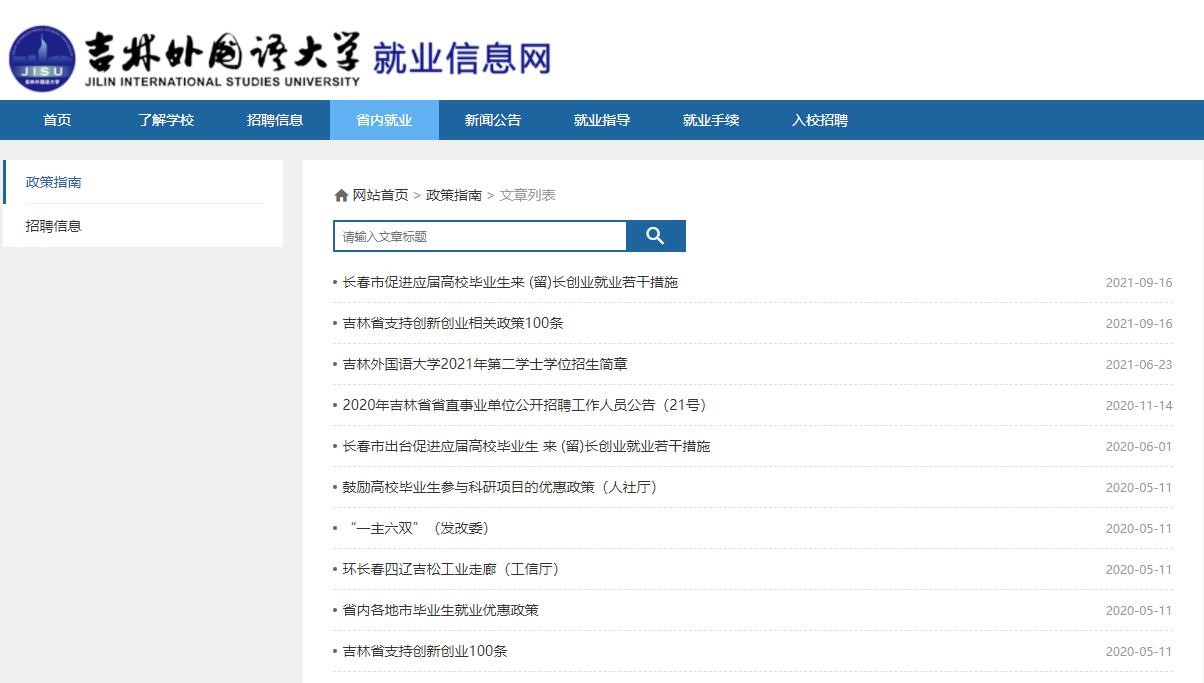Go to 新闻公告 navigation tab
Viewport: 1204px width, 683px height.
click(x=493, y=120)
